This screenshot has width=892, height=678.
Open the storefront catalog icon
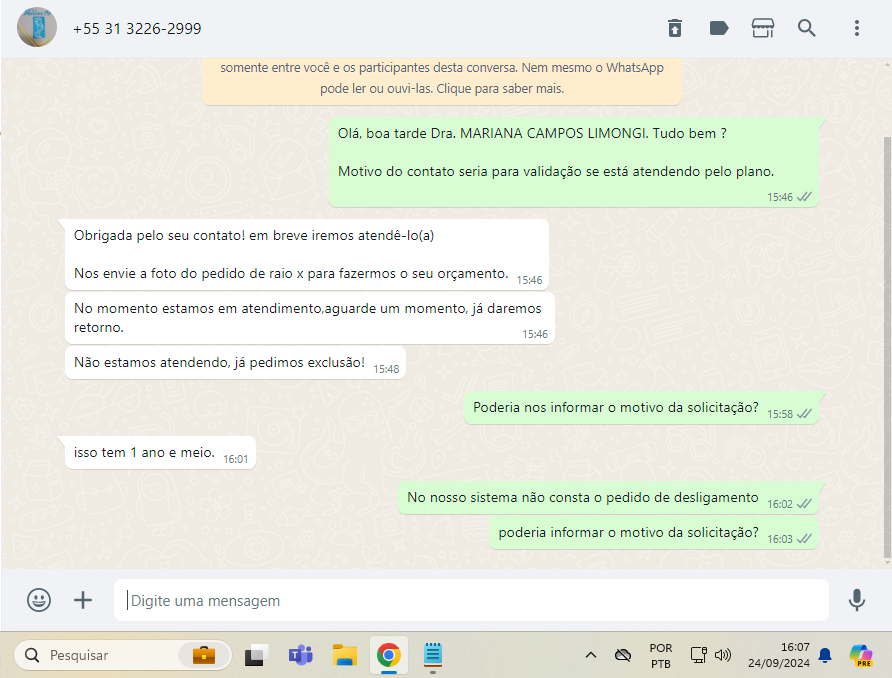coord(763,28)
